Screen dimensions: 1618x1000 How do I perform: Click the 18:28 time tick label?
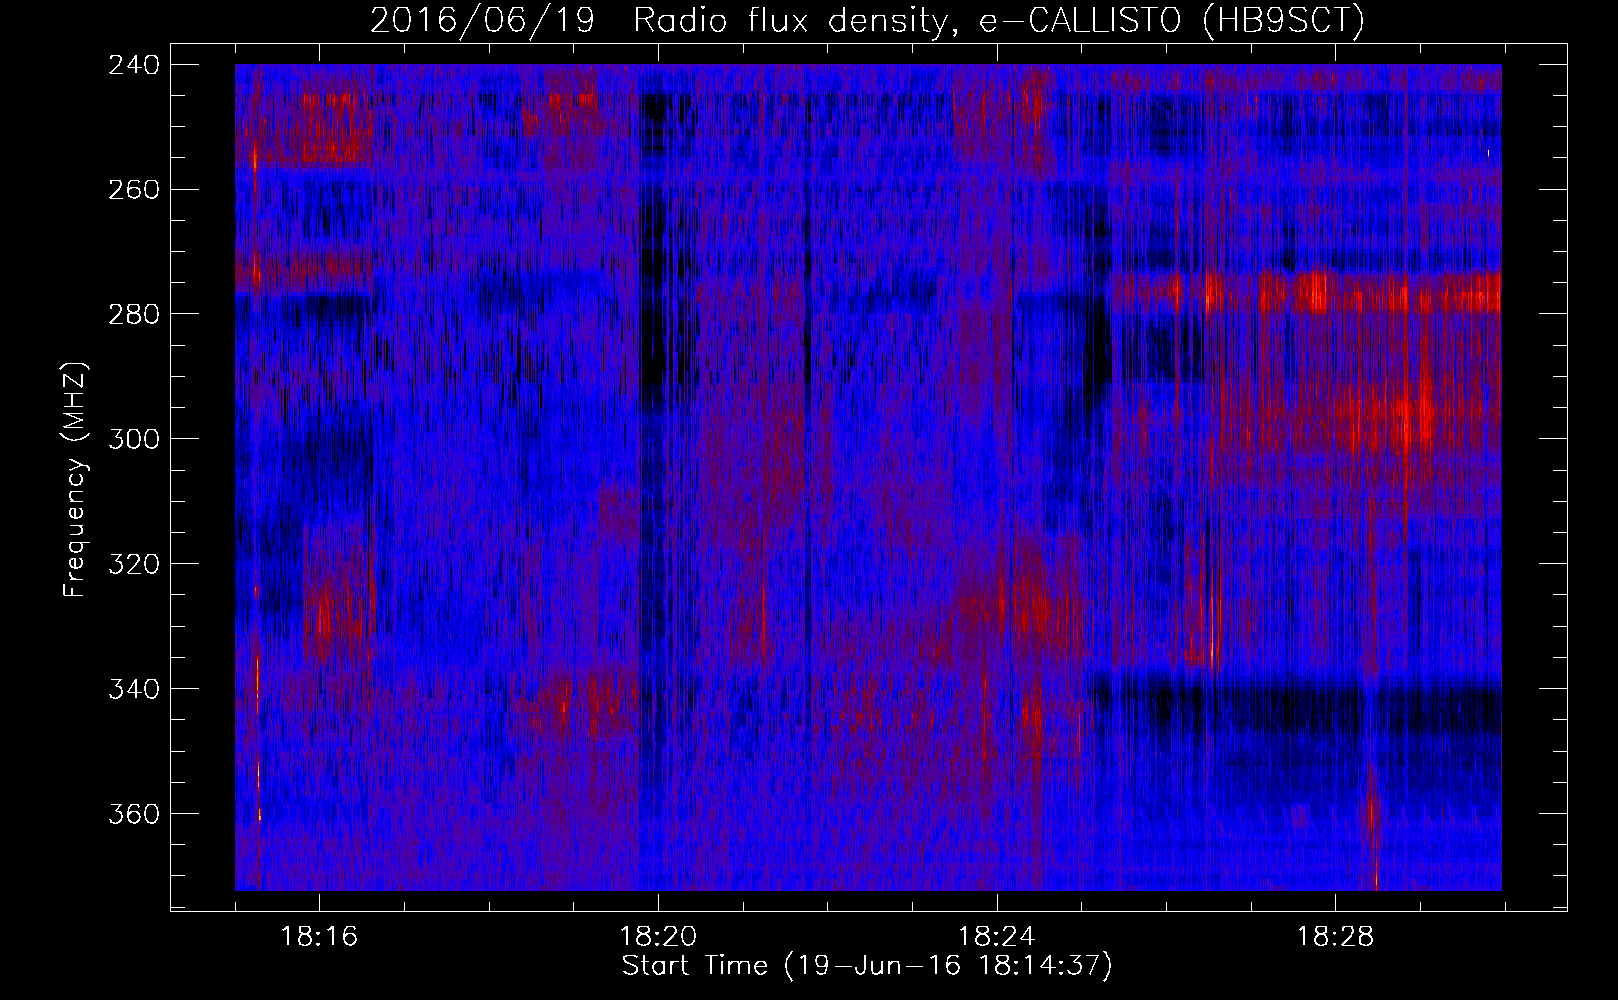[x=1336, y=937]
